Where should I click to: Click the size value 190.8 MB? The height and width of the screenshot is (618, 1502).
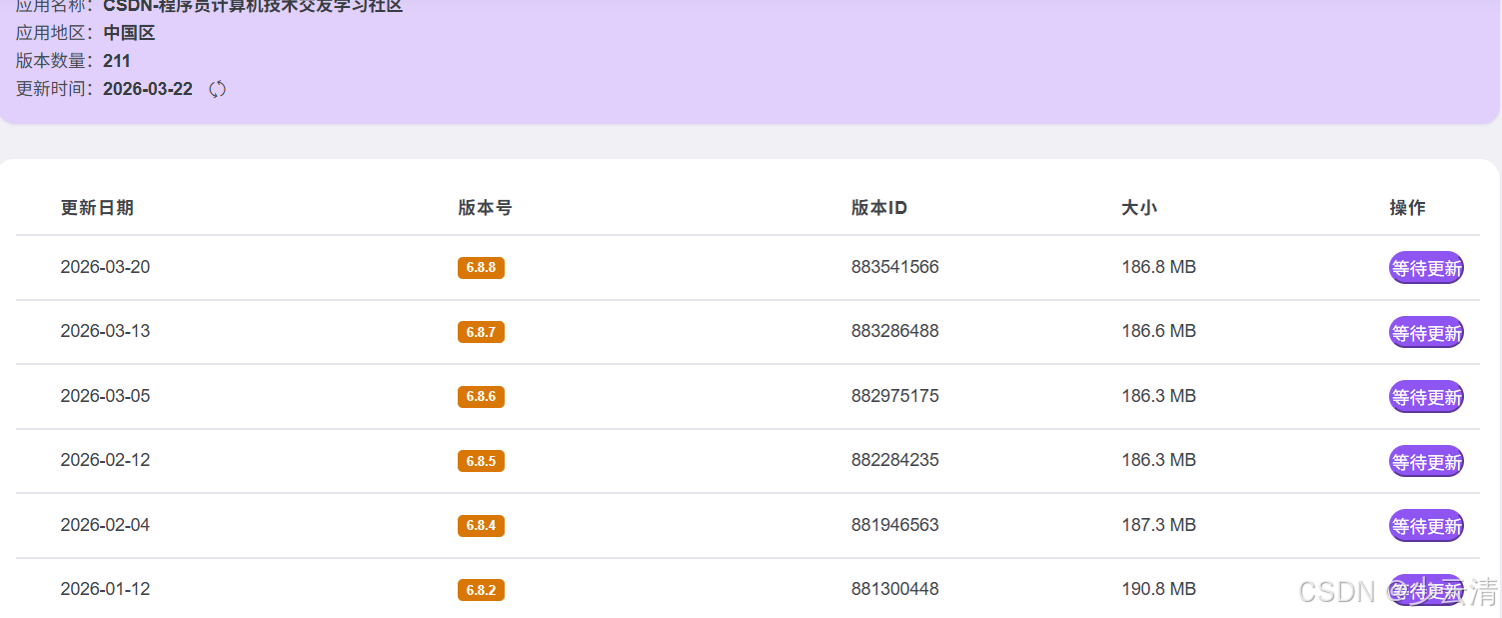coord(1159,589)
